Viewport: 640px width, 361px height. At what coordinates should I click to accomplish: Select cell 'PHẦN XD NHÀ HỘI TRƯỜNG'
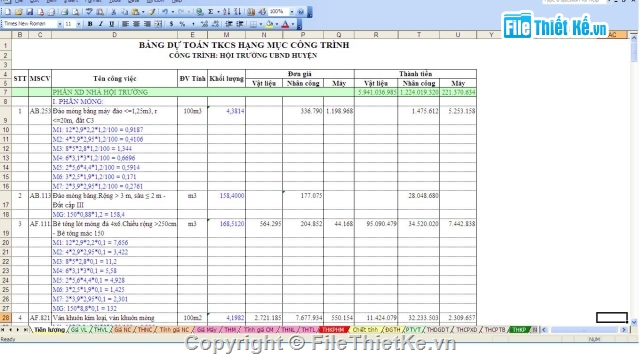point(115,92)
